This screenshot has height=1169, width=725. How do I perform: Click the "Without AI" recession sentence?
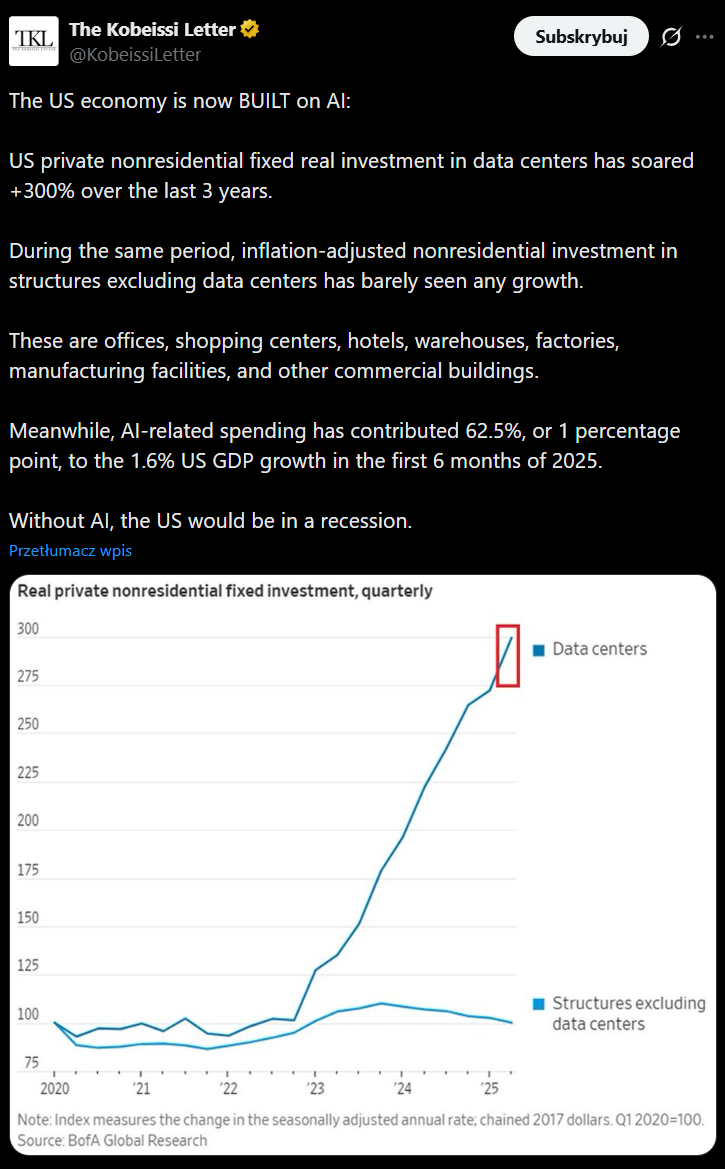point(210,521)
